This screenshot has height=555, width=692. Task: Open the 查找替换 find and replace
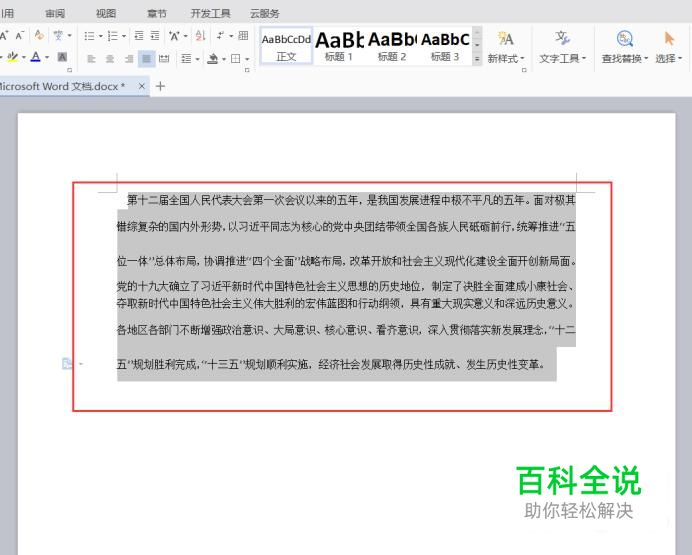click(x=624, y=47)
